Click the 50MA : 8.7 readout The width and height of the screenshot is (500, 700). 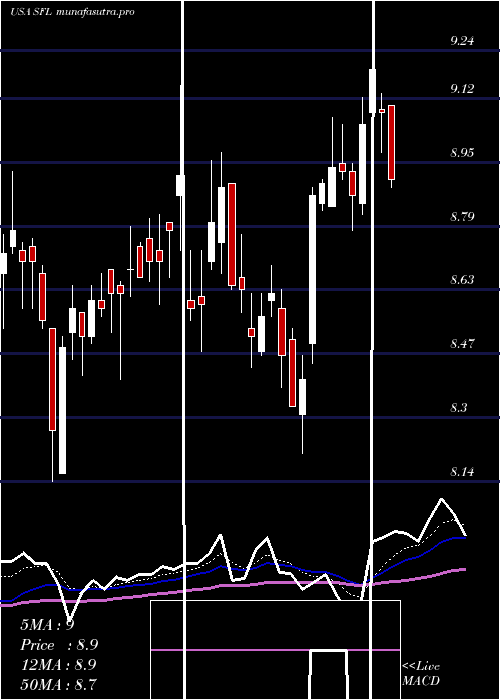click(x=59, y=684)
